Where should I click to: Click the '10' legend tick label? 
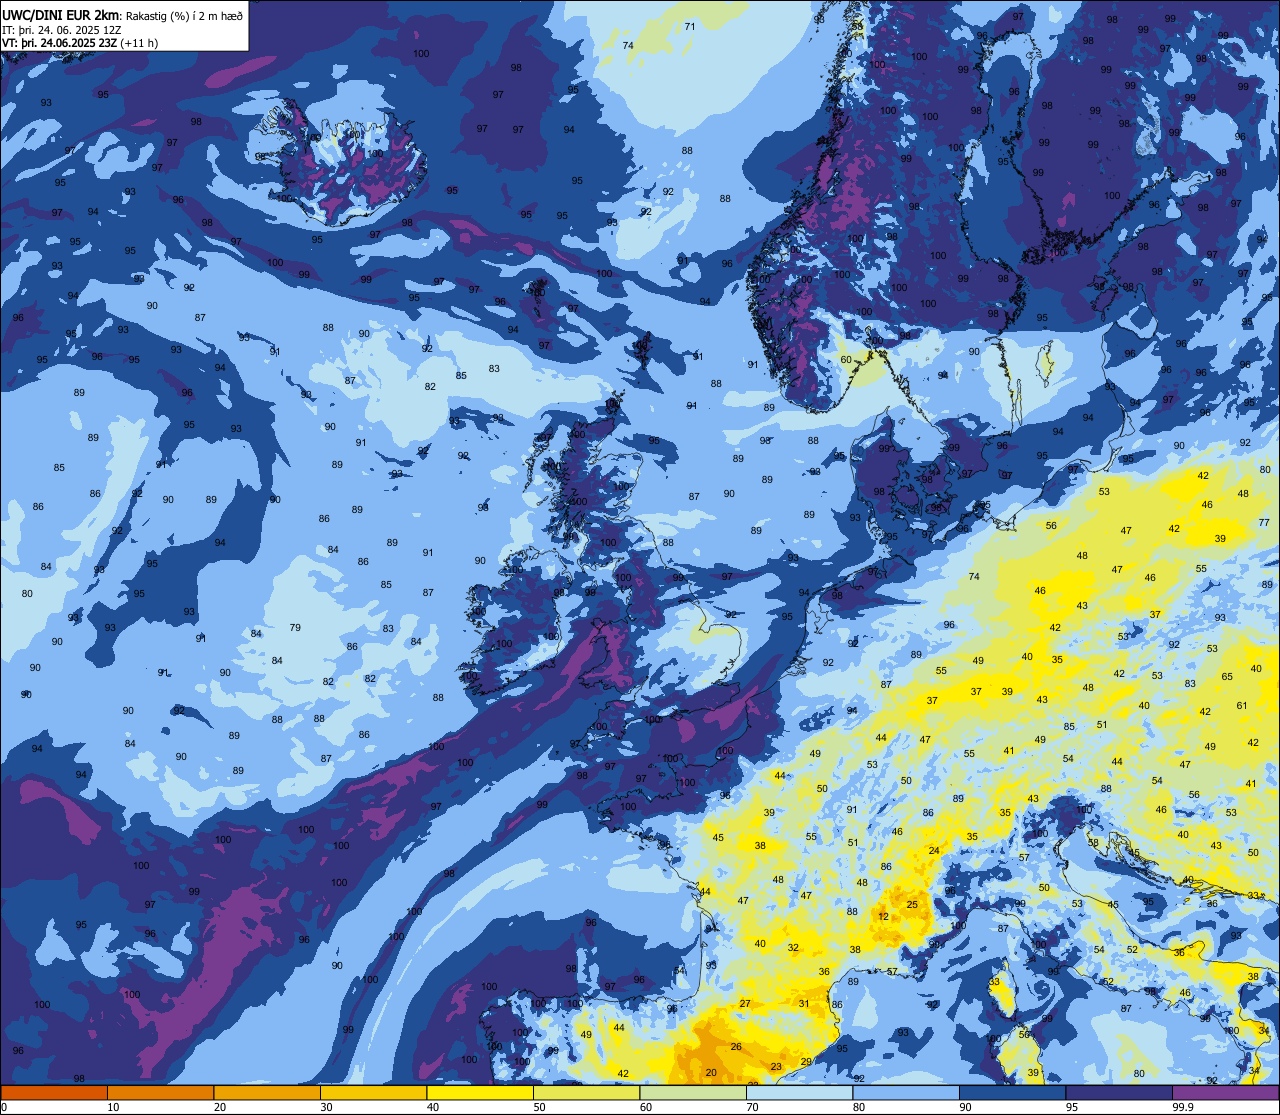(x=113, y=1107)
